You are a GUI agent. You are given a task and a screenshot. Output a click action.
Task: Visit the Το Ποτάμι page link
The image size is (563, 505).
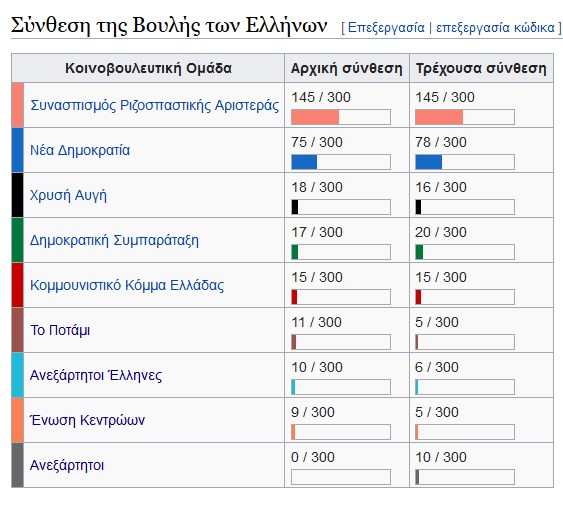[x=60, y=330]
